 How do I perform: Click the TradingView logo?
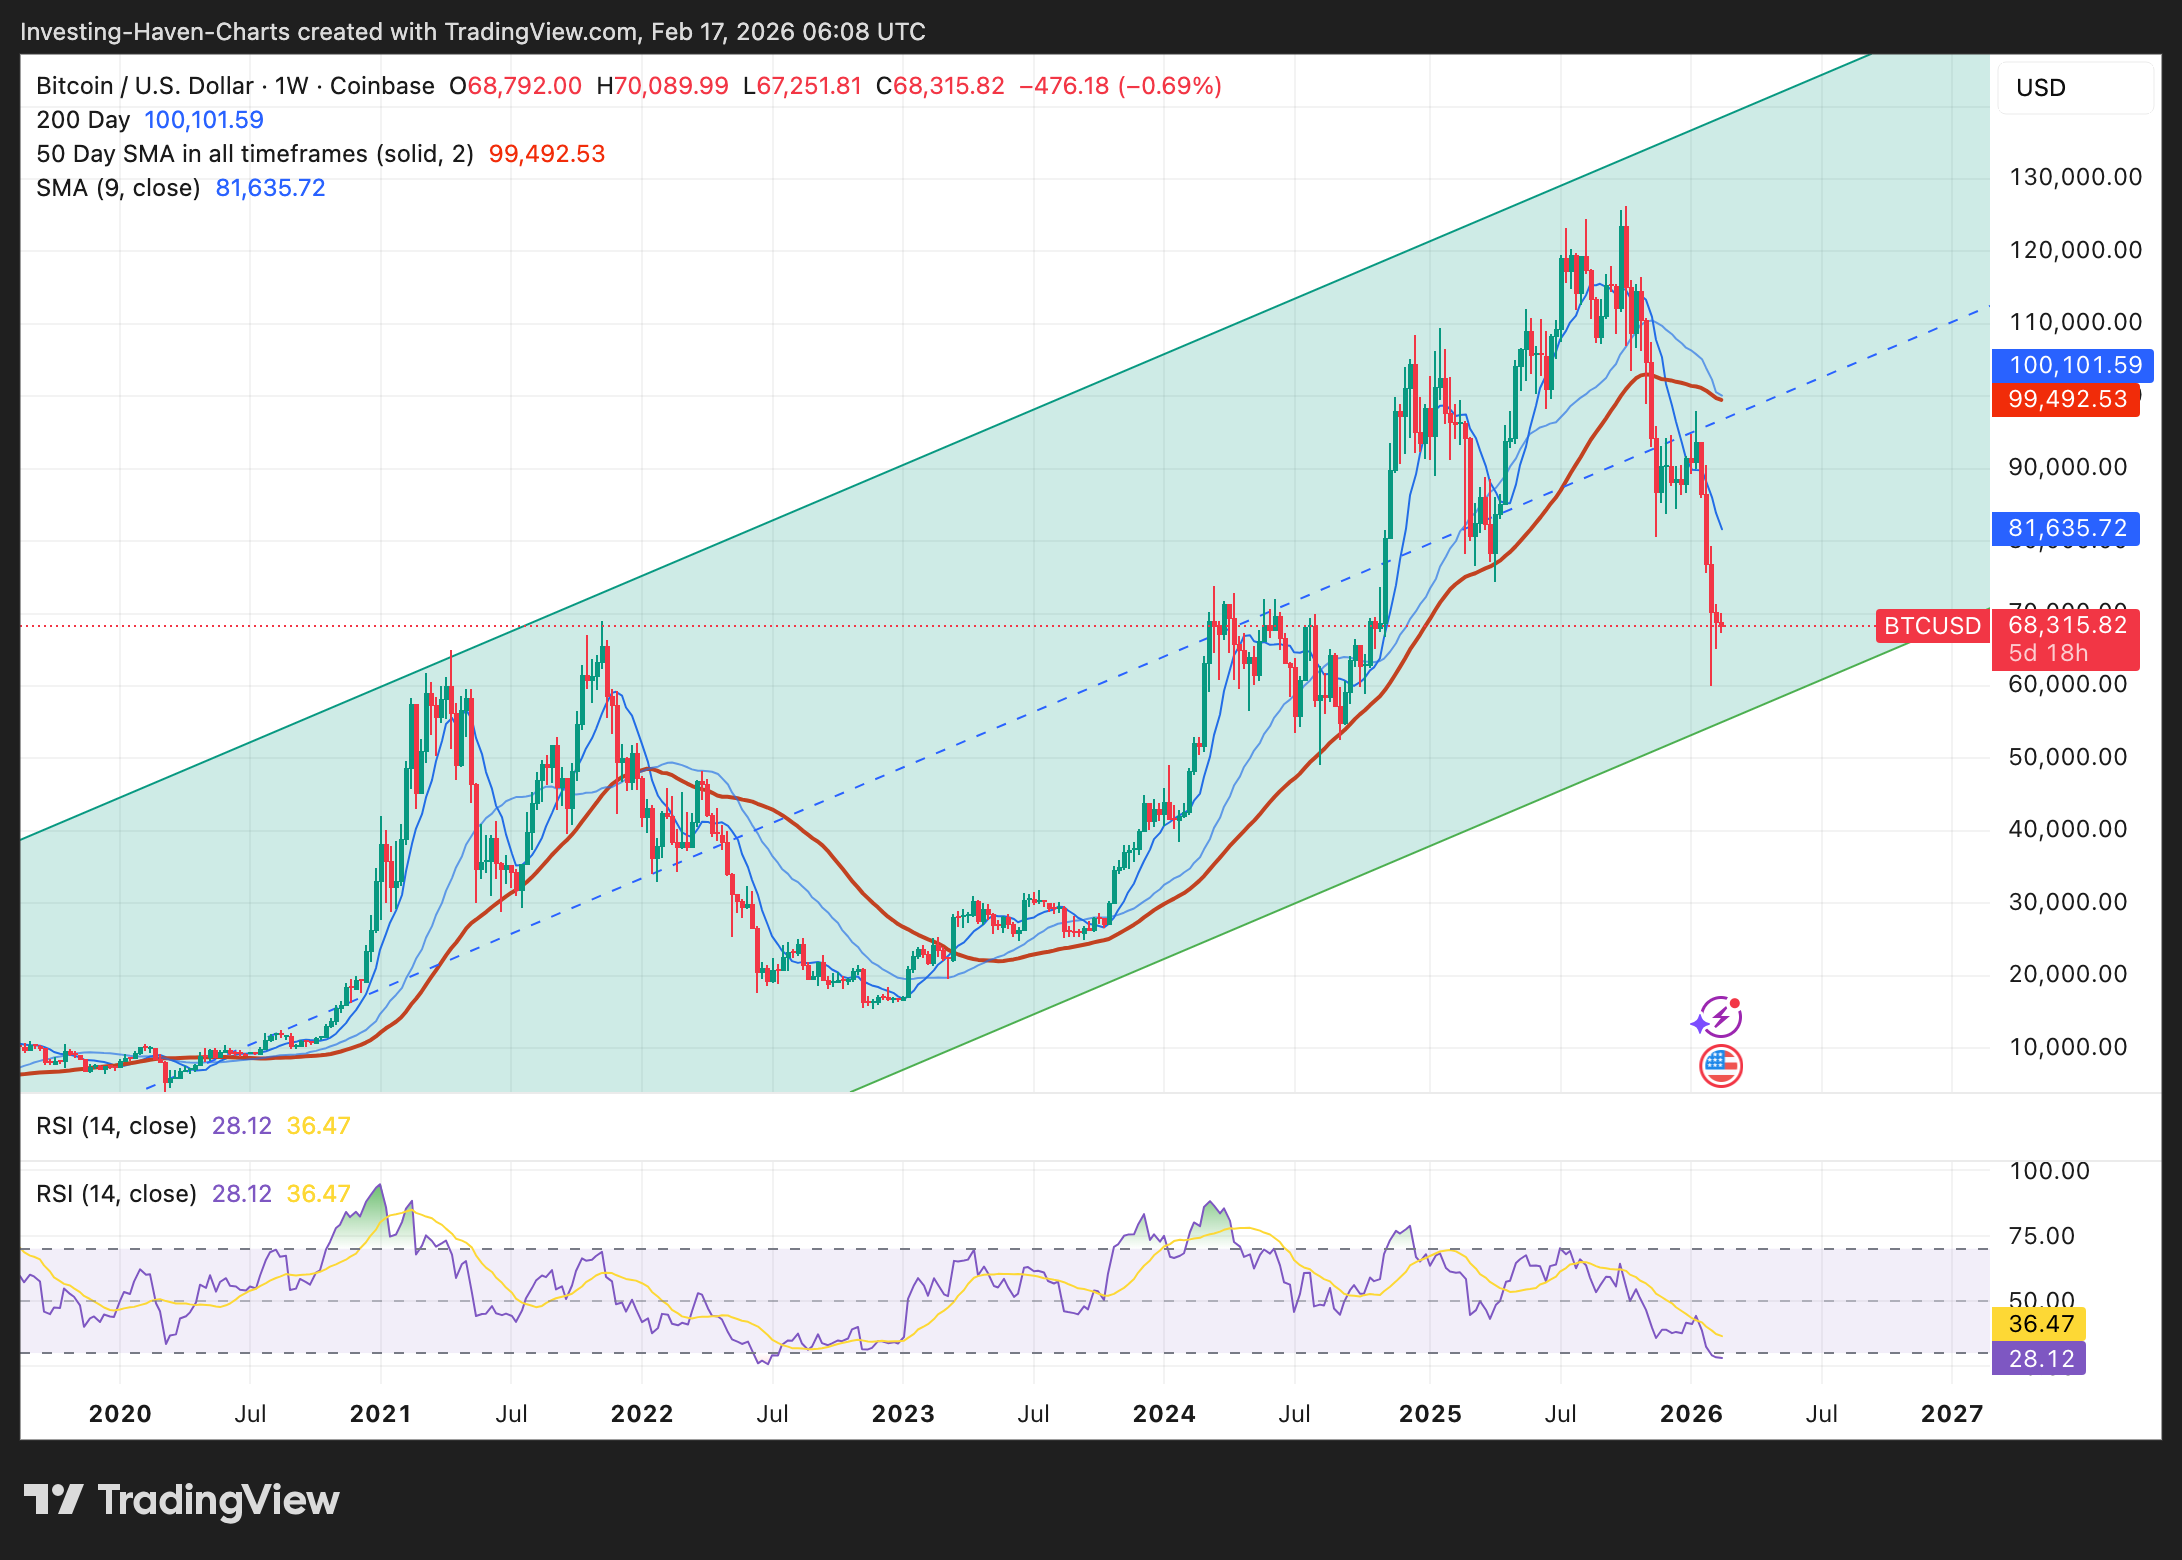[52, 1499]
